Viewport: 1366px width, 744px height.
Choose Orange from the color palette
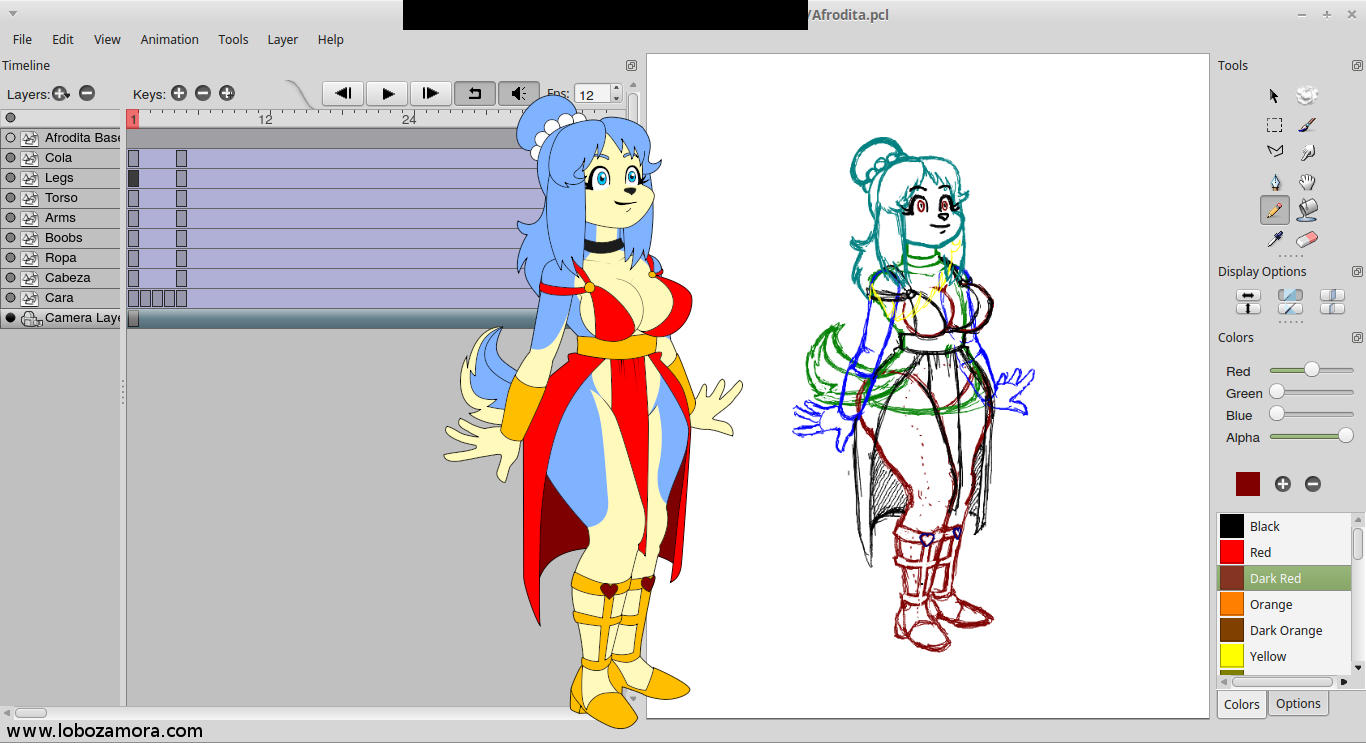click(x=1270, y=605)
